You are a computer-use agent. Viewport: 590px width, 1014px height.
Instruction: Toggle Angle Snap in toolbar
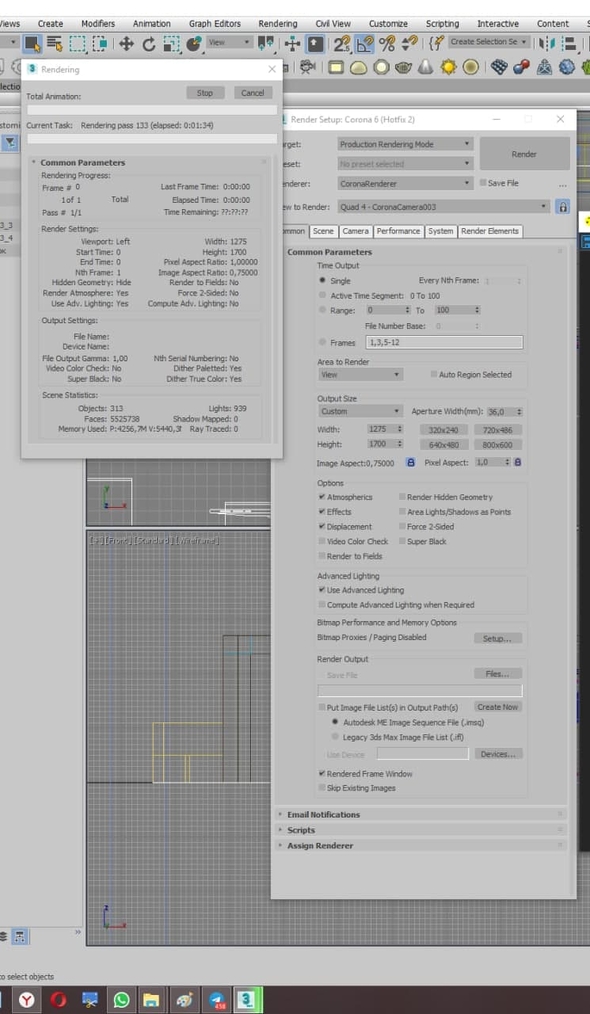tap(365, 44)
